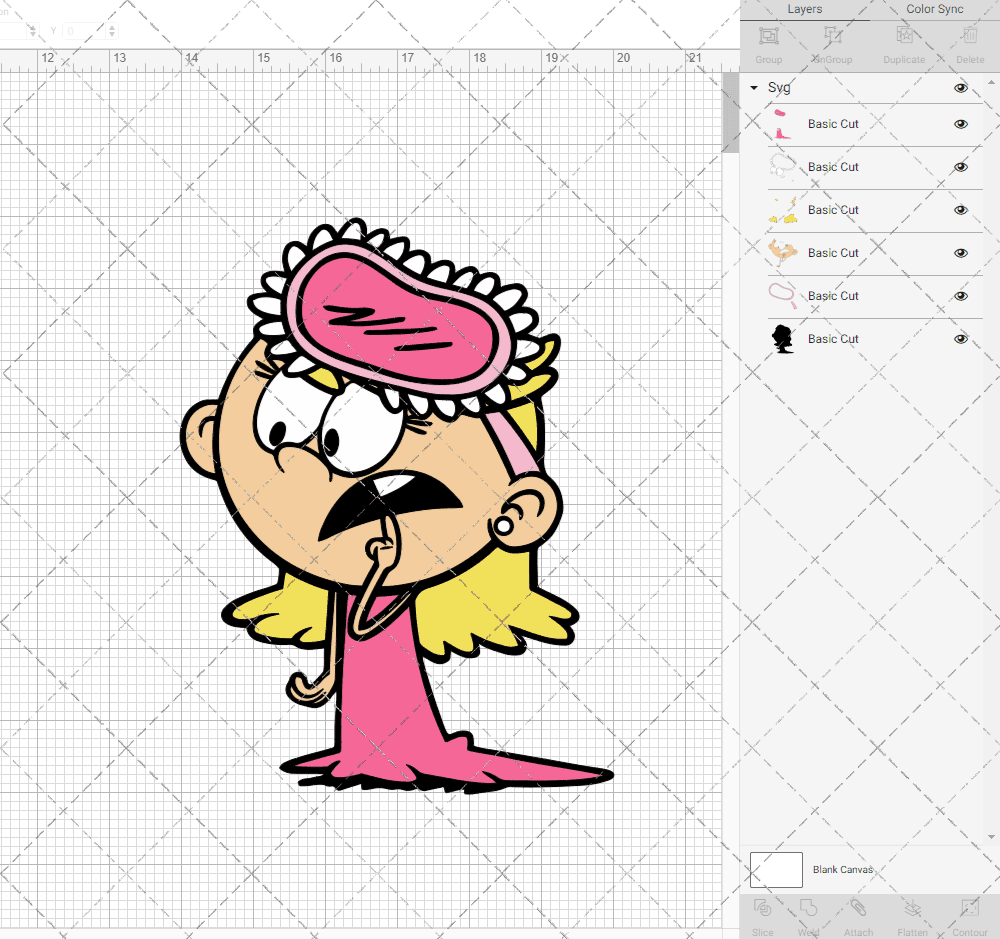Select the Svg group name
The height and width of the screenshot is (939, 1000).
(779, 87)
